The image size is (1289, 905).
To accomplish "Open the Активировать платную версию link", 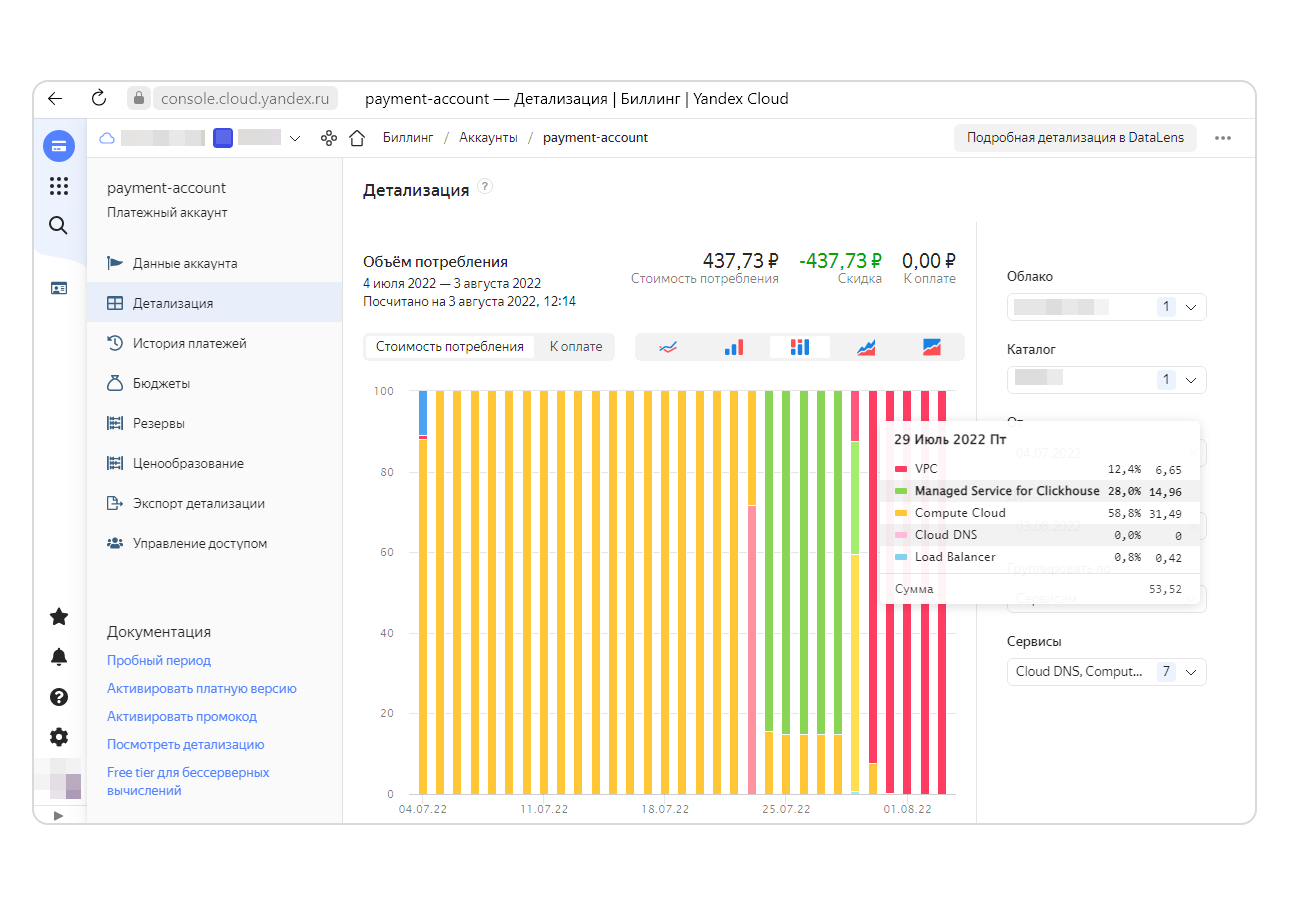I will [202, 689].
